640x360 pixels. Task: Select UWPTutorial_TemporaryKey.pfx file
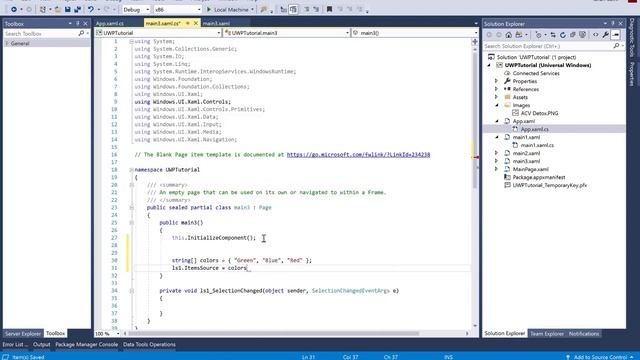click(549, 185)
